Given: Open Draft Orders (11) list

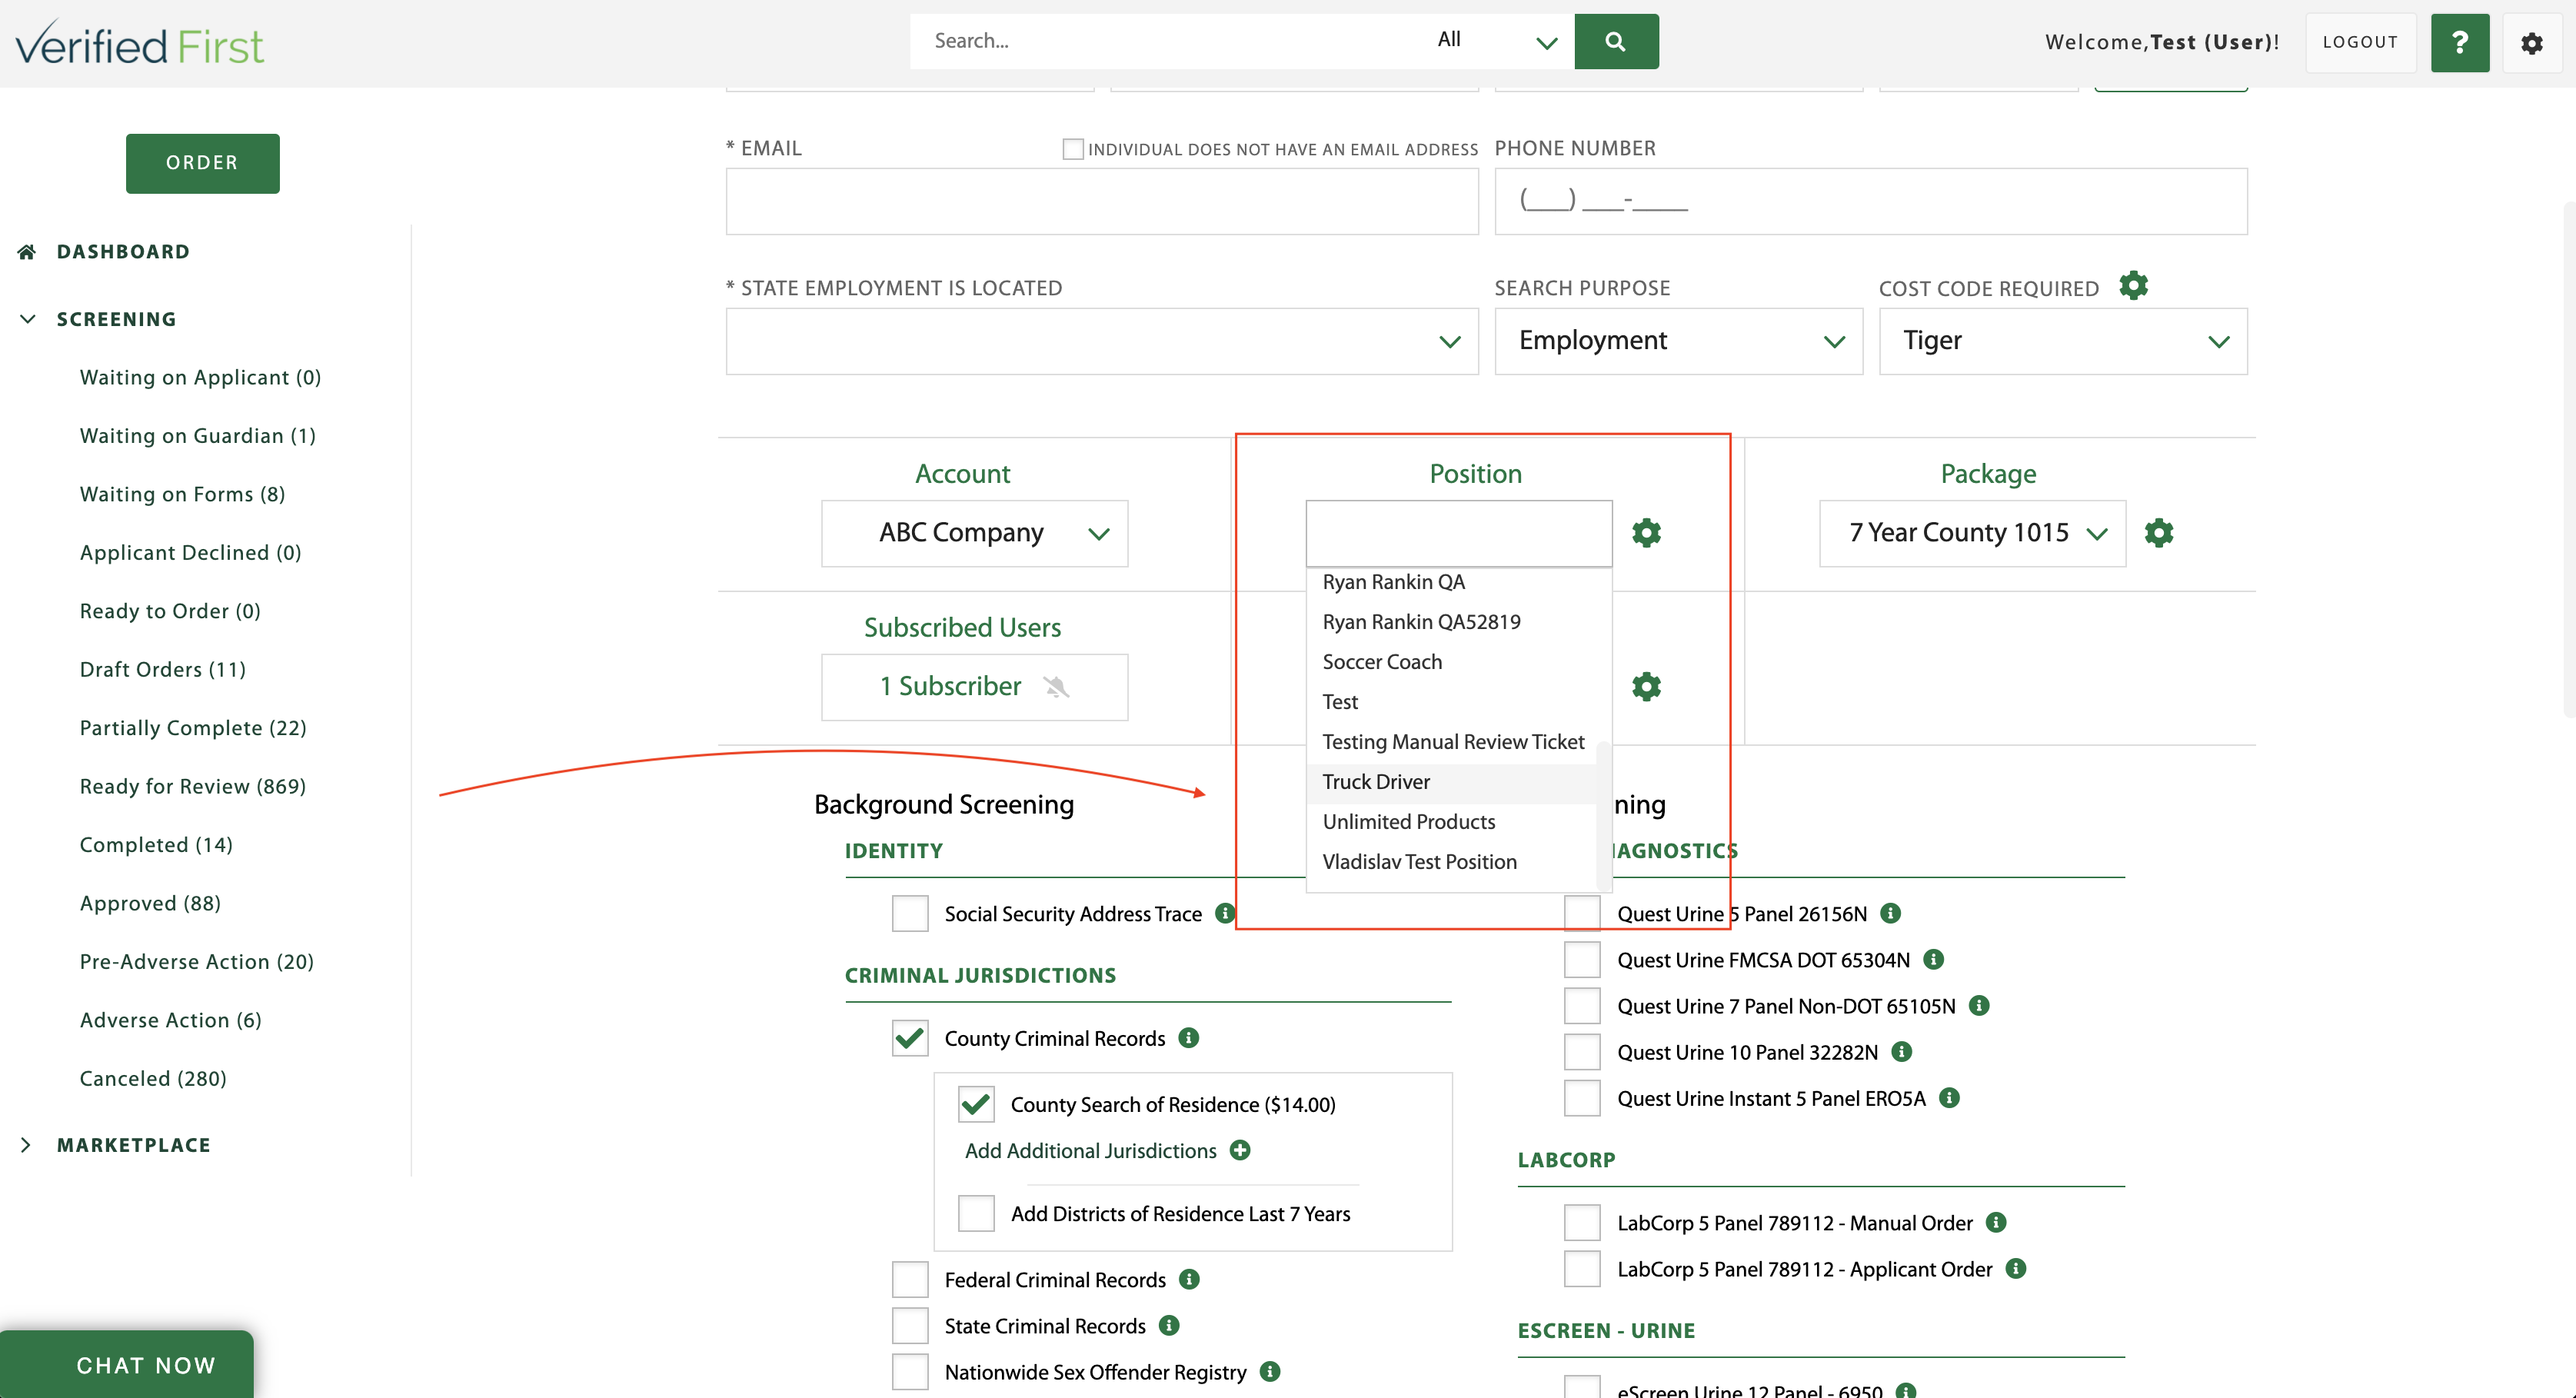Looking at the screenshot, I should tap(163, 669).
